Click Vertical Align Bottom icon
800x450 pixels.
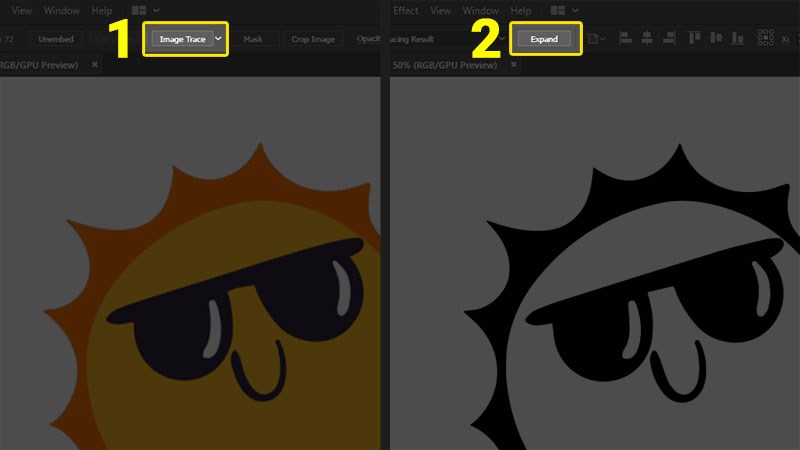pos(737,38)
